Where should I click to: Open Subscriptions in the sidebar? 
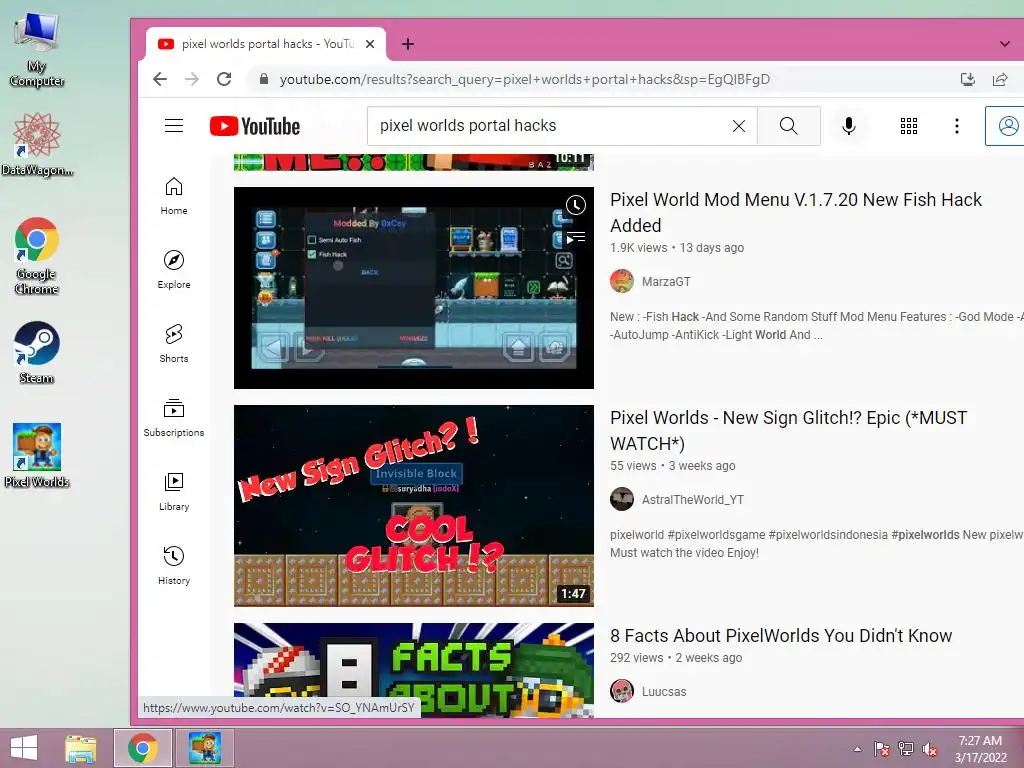[174, 418]
